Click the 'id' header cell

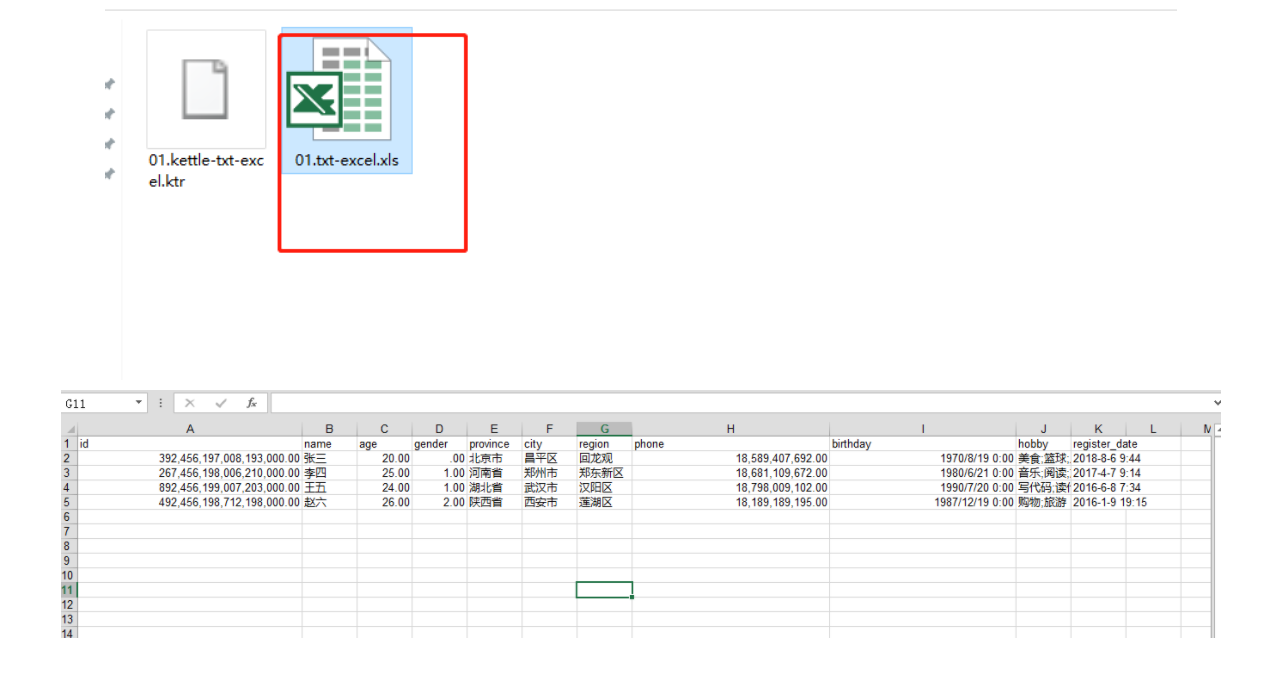click(x=190, y=444)
